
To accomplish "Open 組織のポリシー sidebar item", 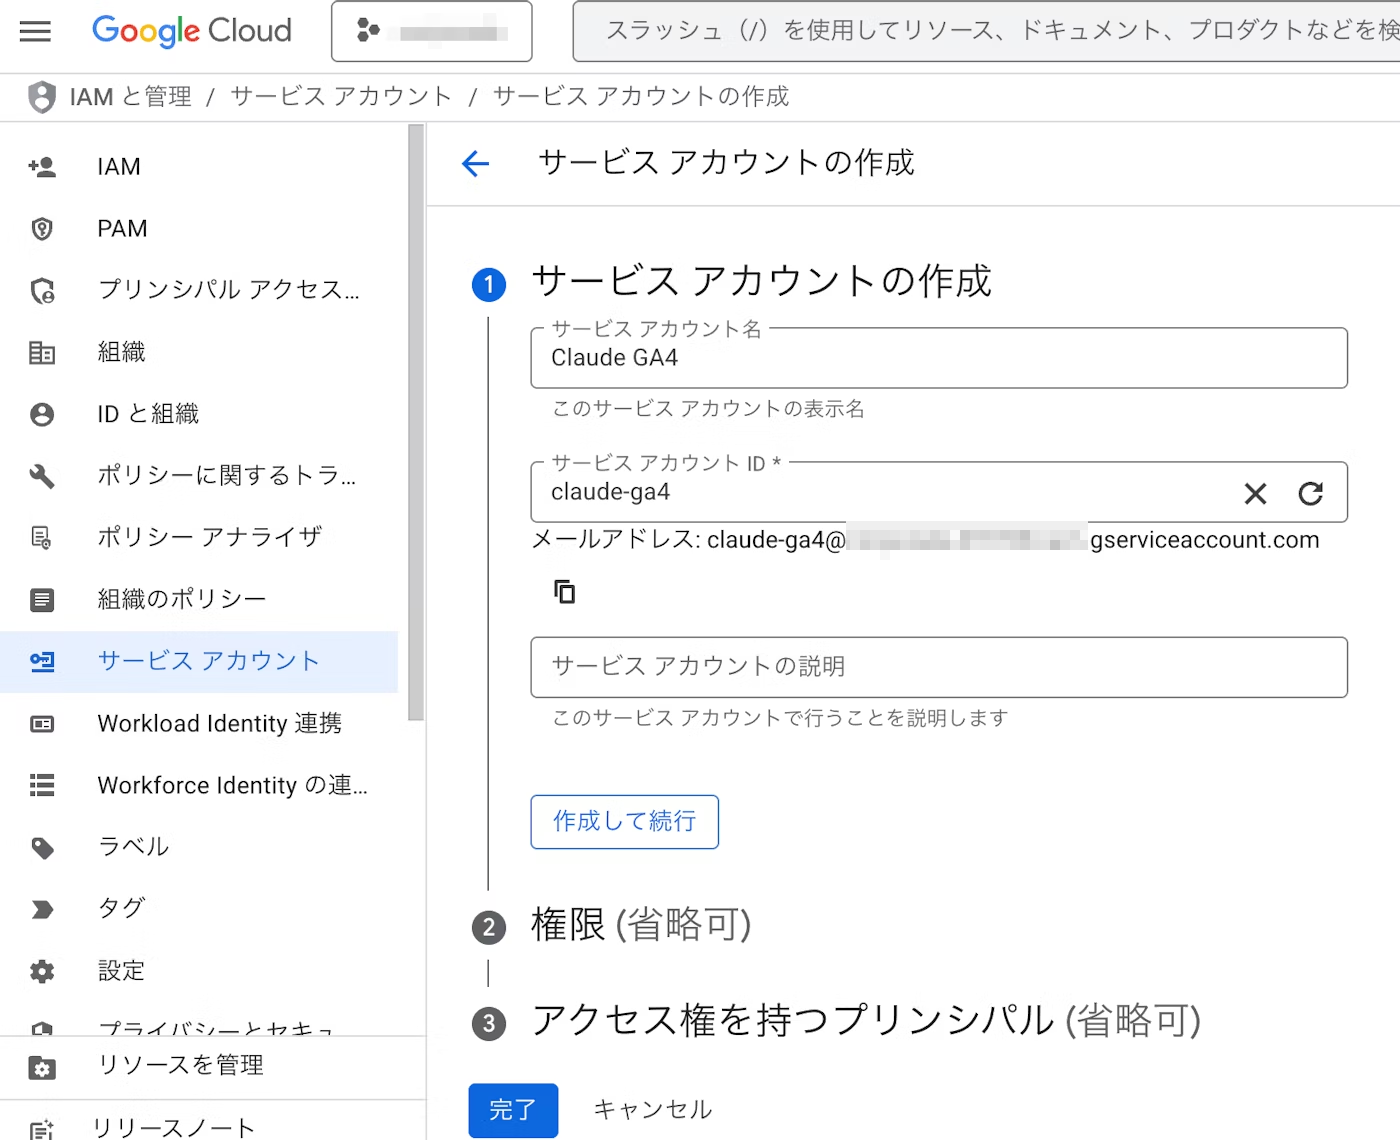I will coord(182,599).
